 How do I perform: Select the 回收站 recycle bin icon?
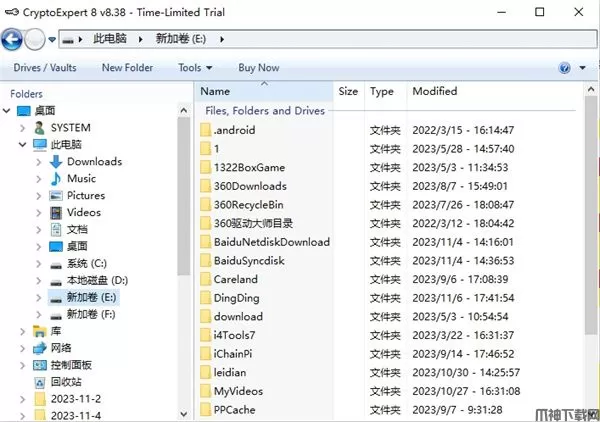click(39, 382)
